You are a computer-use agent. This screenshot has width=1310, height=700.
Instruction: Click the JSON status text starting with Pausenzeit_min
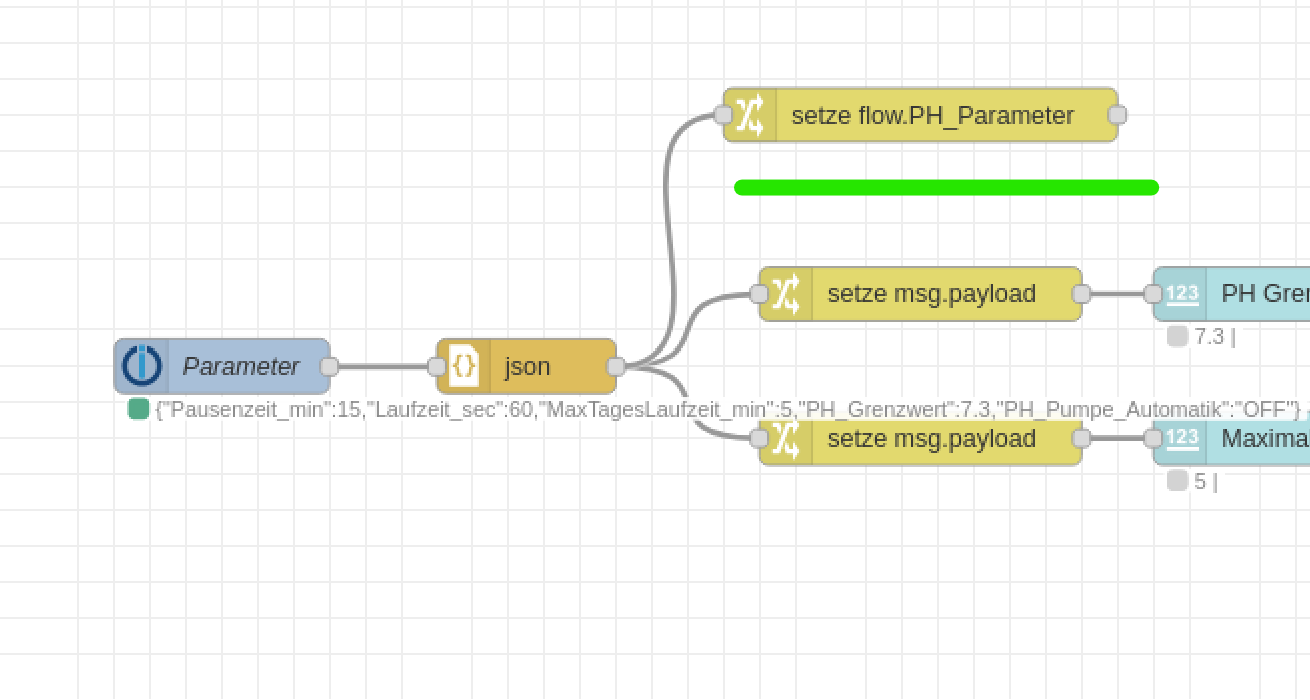coord(728,409)
